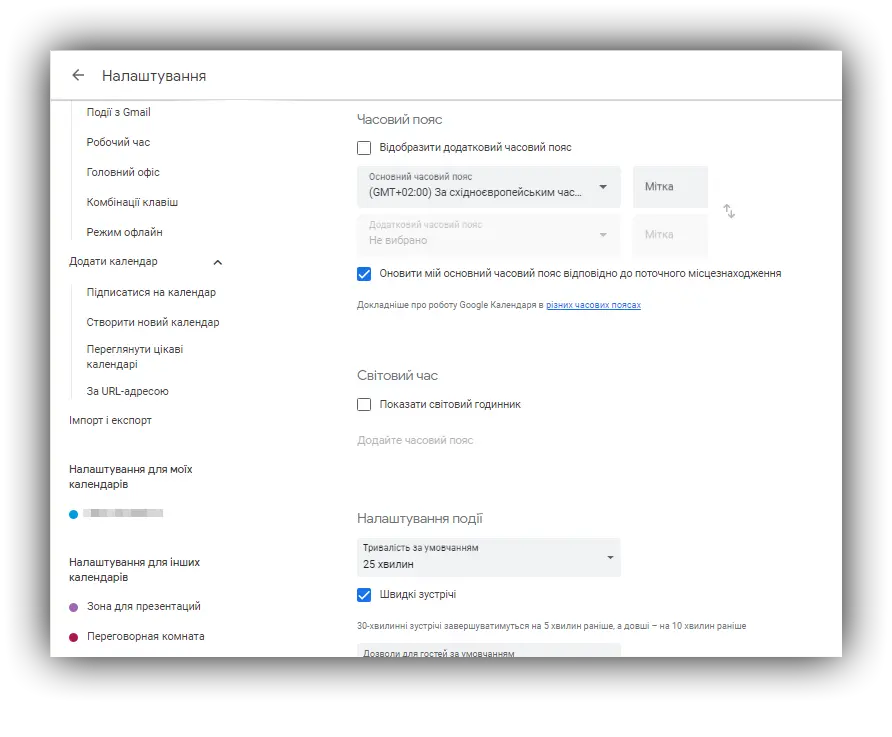Go to Режим офлайн section
This screenshot has width=892, height=737.
(x=124, y=232)
